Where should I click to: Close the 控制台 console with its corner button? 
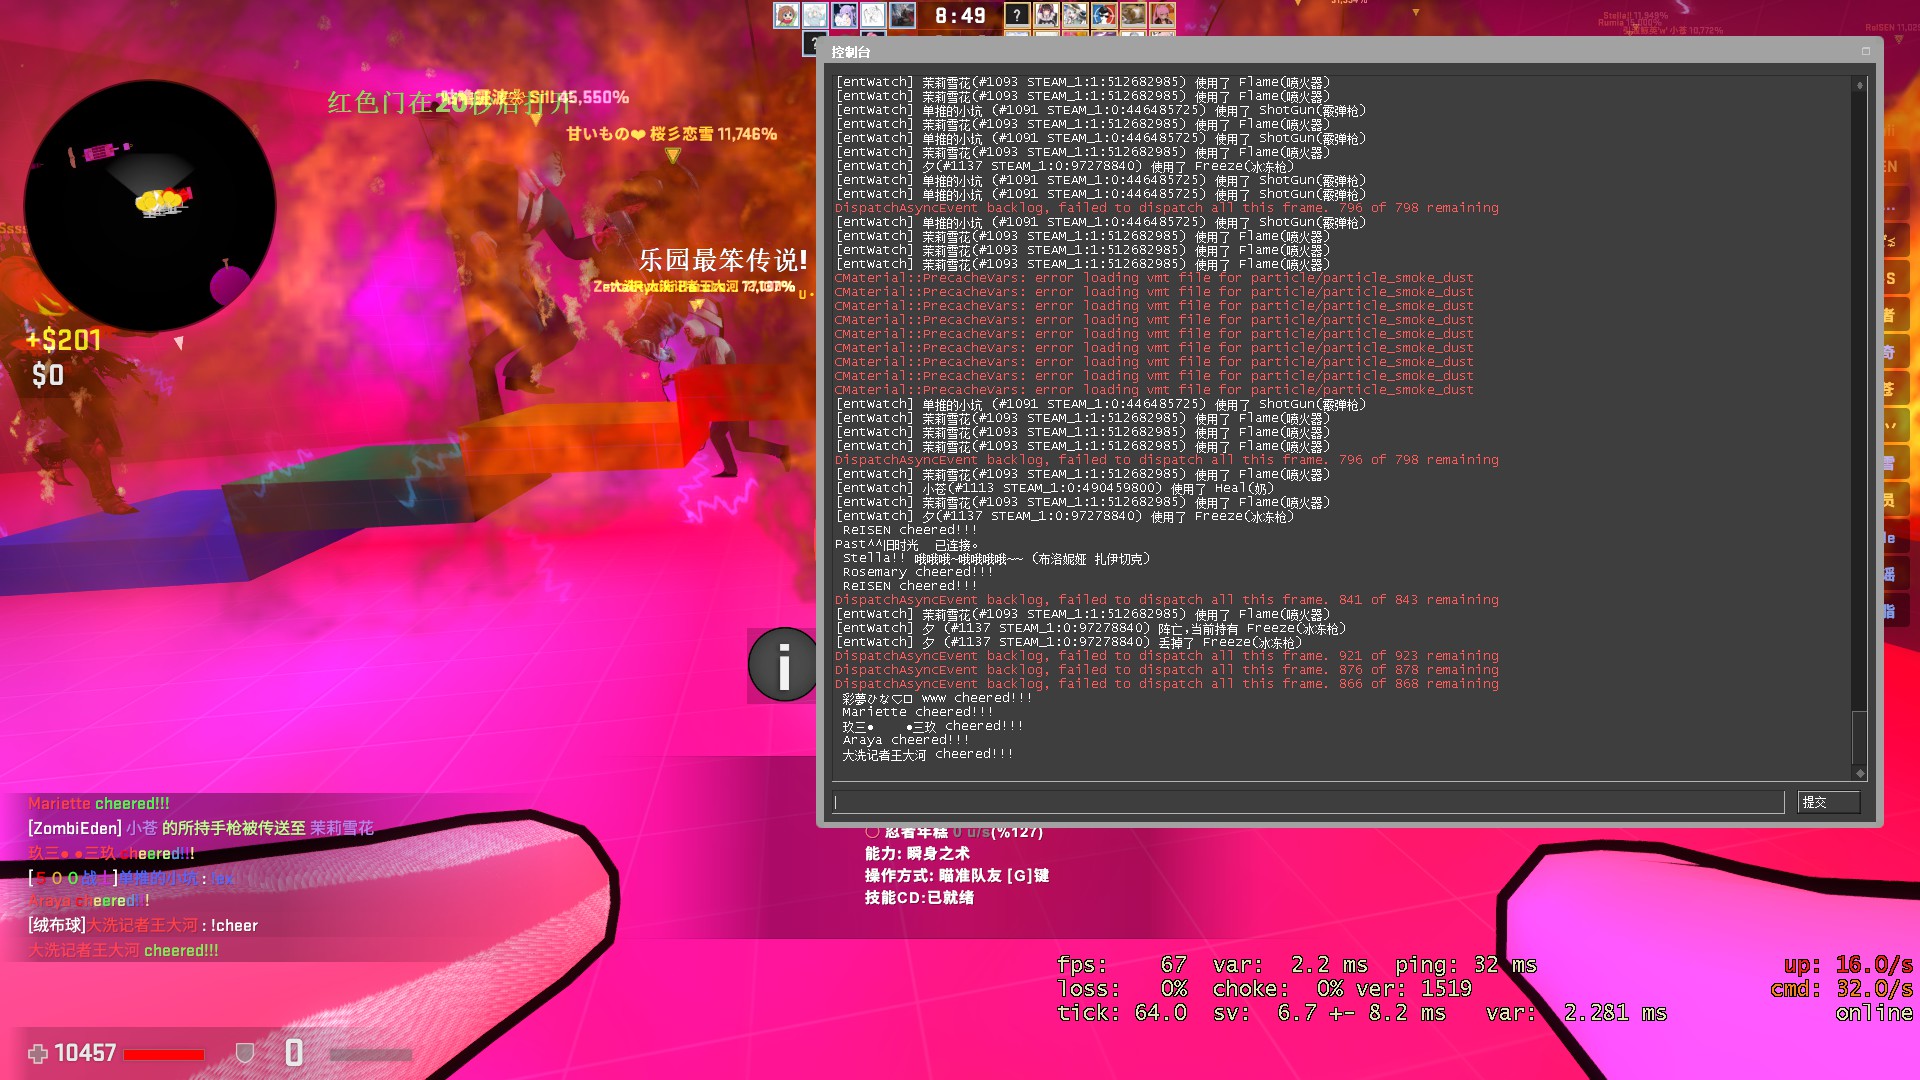coord(1865,51)
